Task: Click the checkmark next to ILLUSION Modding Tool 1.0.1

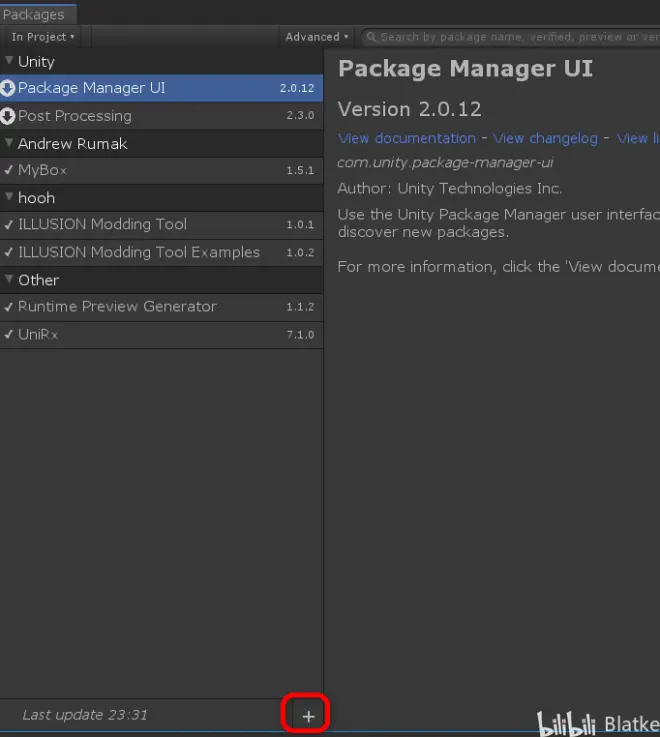Action: pos(8,225)
